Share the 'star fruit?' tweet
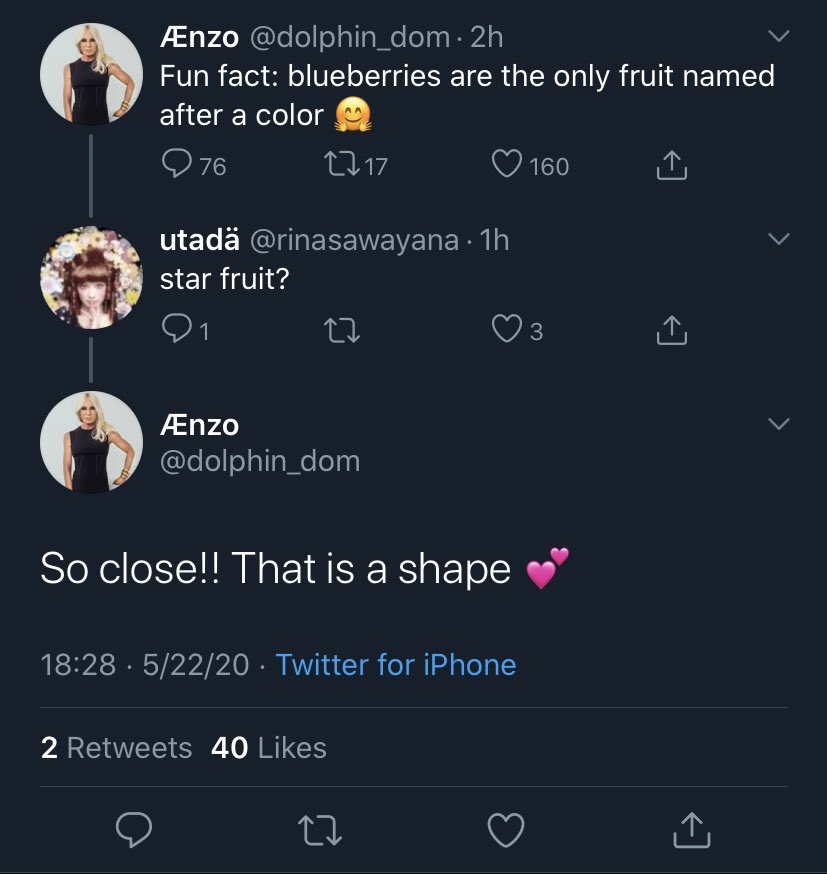The width and height of the screenshot is (827, 874). point(672,330)
